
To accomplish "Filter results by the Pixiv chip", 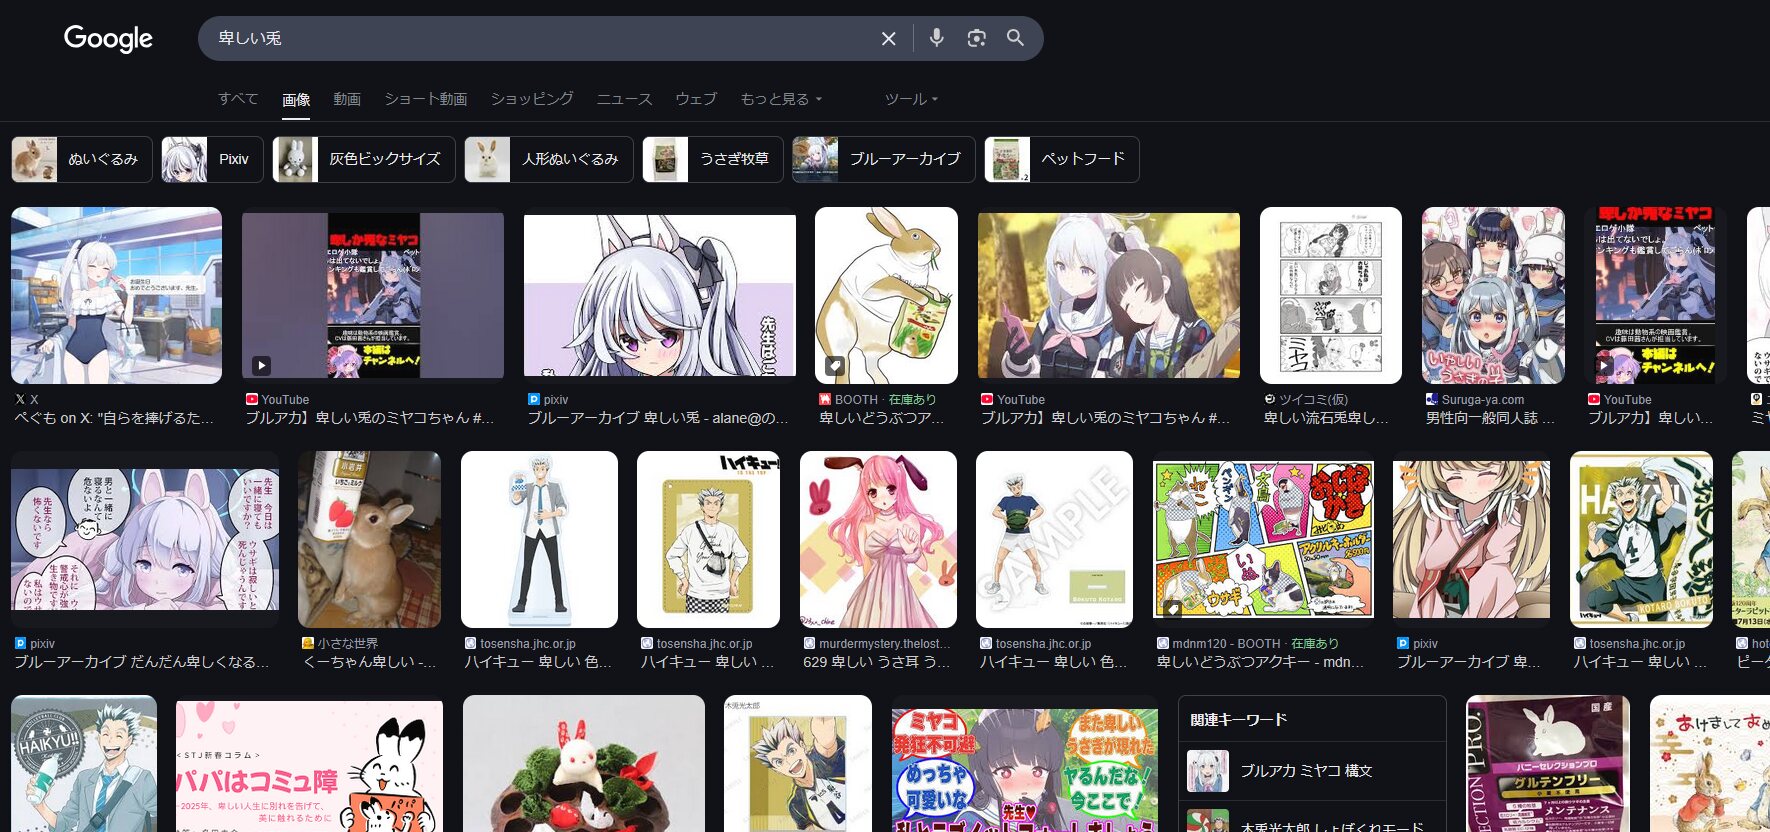I will [212, 159].
